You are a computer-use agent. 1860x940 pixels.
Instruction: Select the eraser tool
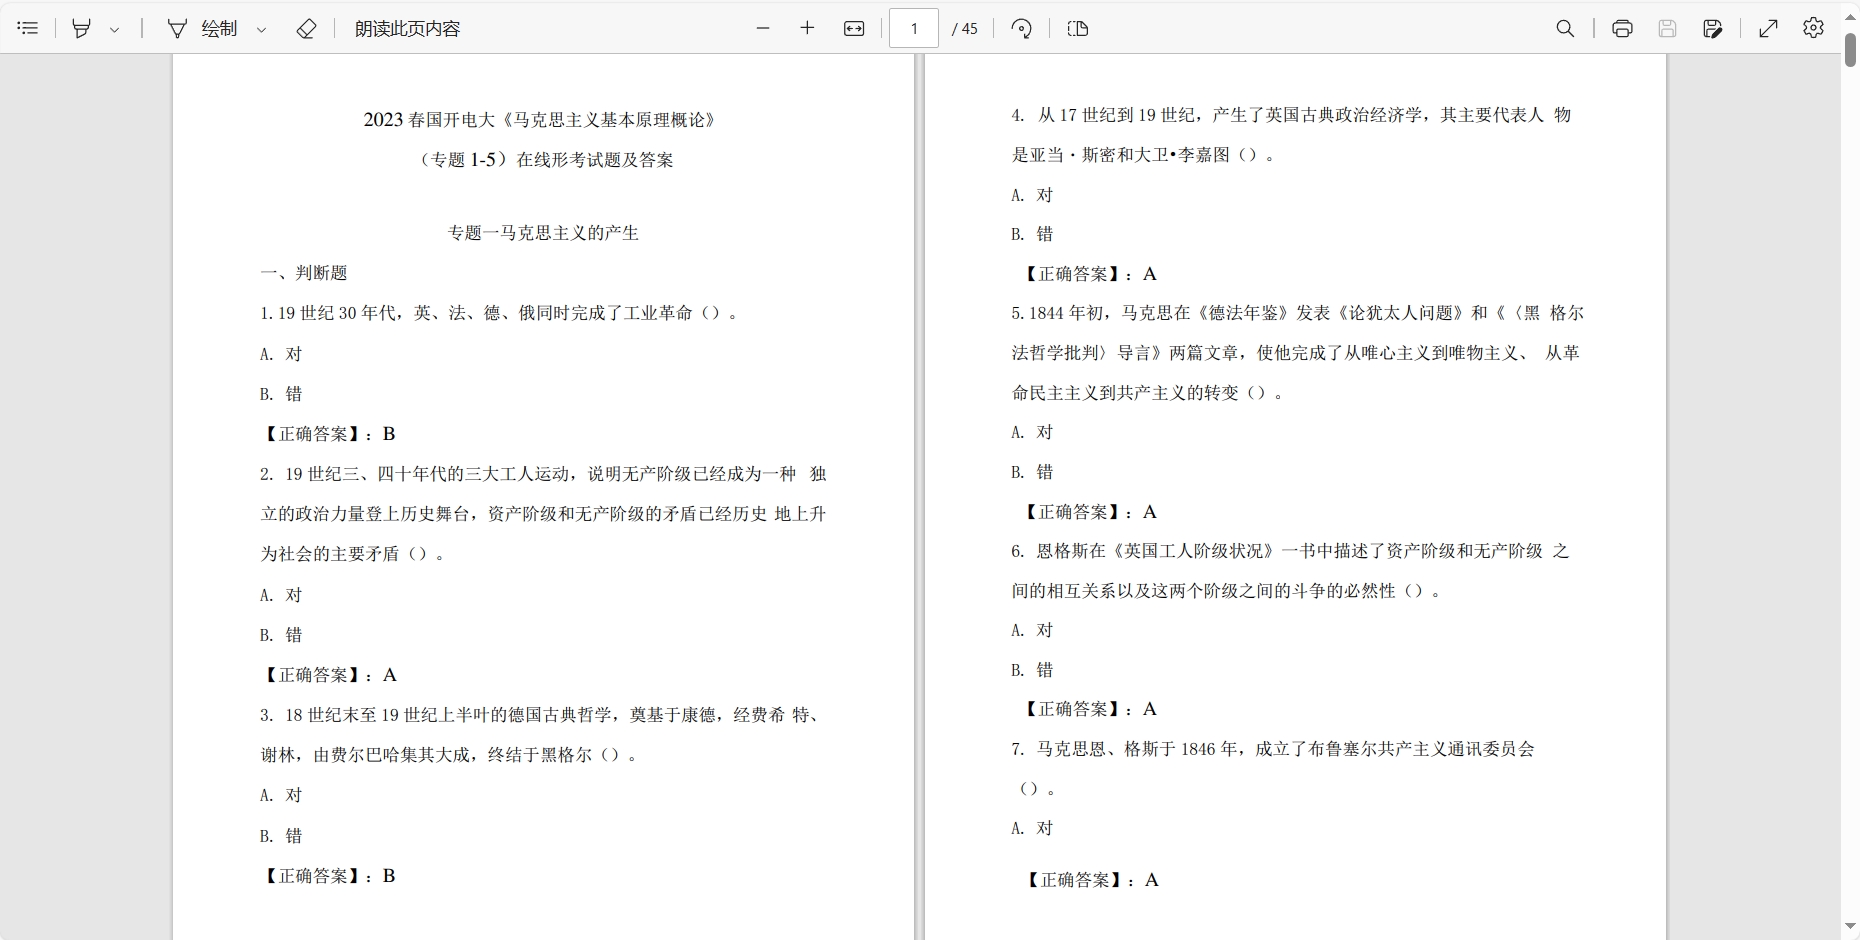click(x=306, y=28)
